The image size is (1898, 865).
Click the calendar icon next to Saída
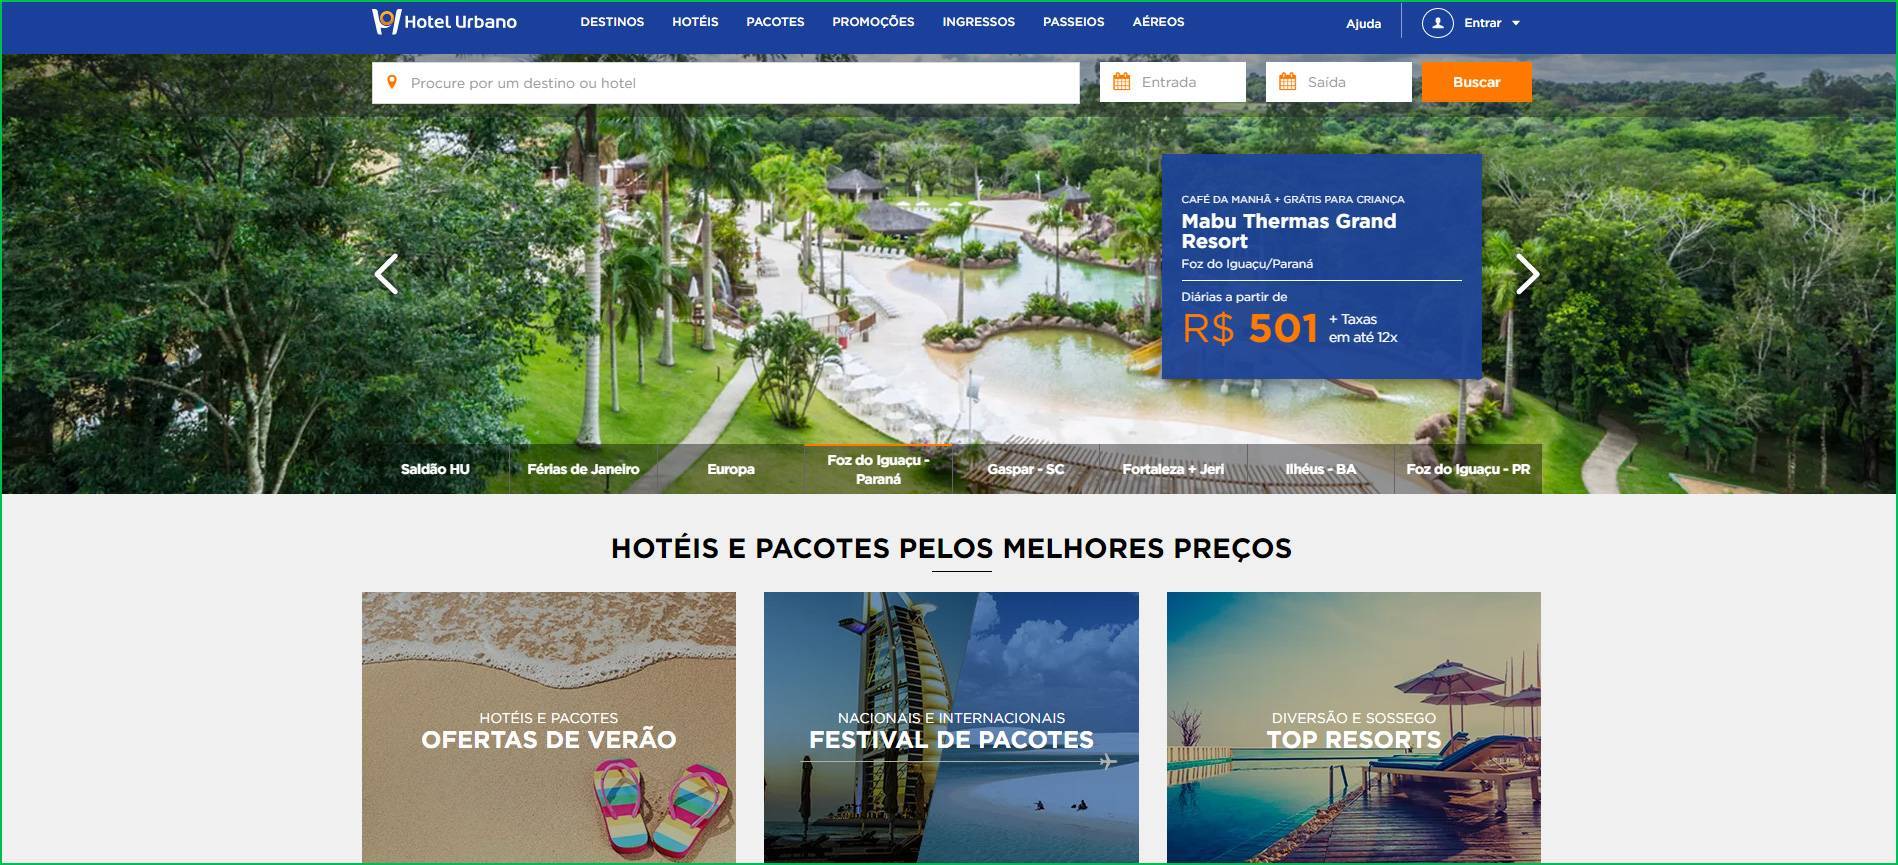(1287, 82)
